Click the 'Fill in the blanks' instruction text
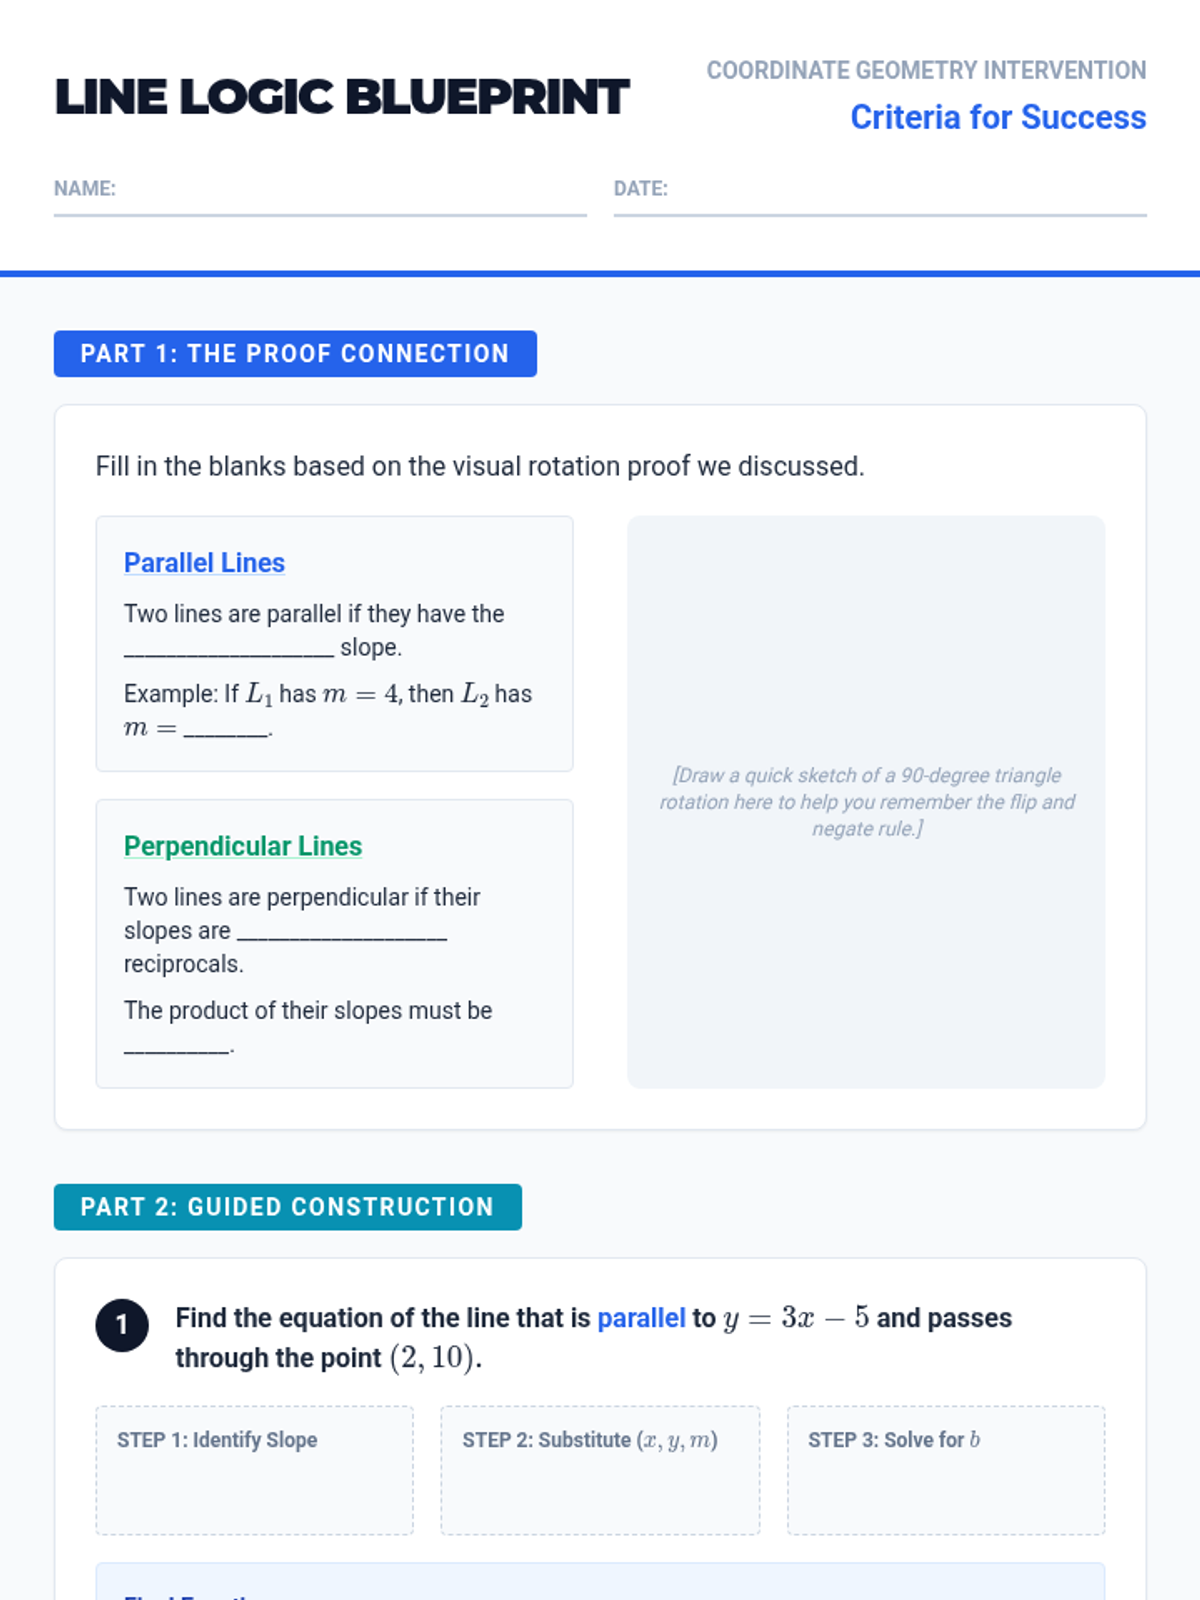The height and width of the screenshot is (1600, 1200). [480, 466]
